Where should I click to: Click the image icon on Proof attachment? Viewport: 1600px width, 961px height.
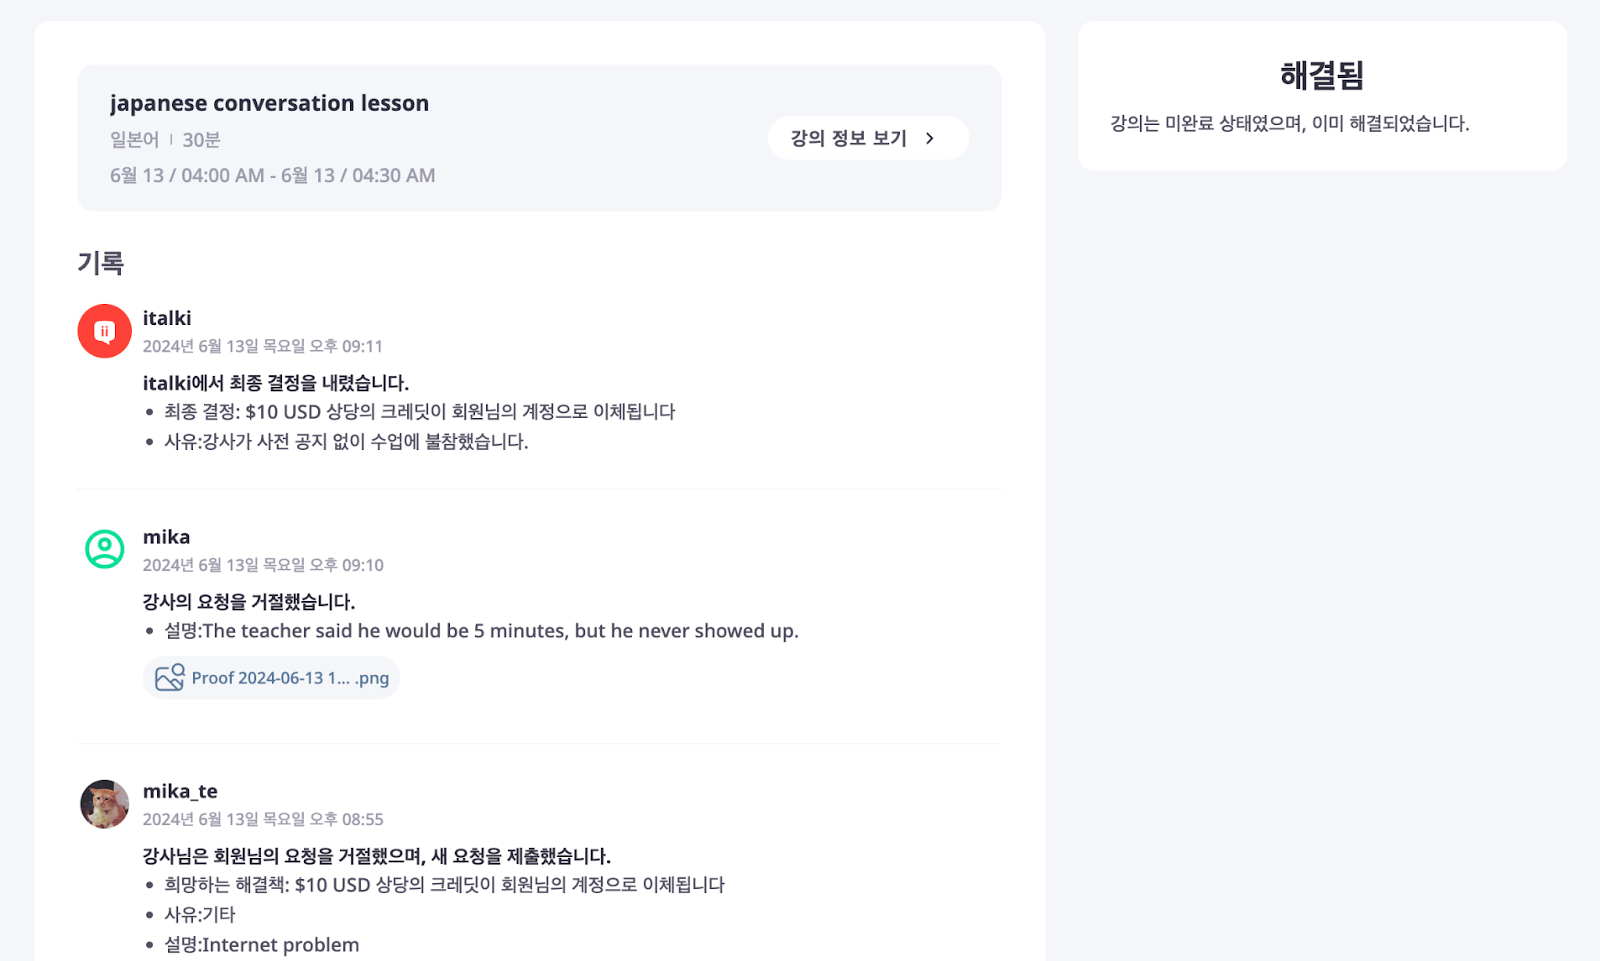tap(170, 677)
